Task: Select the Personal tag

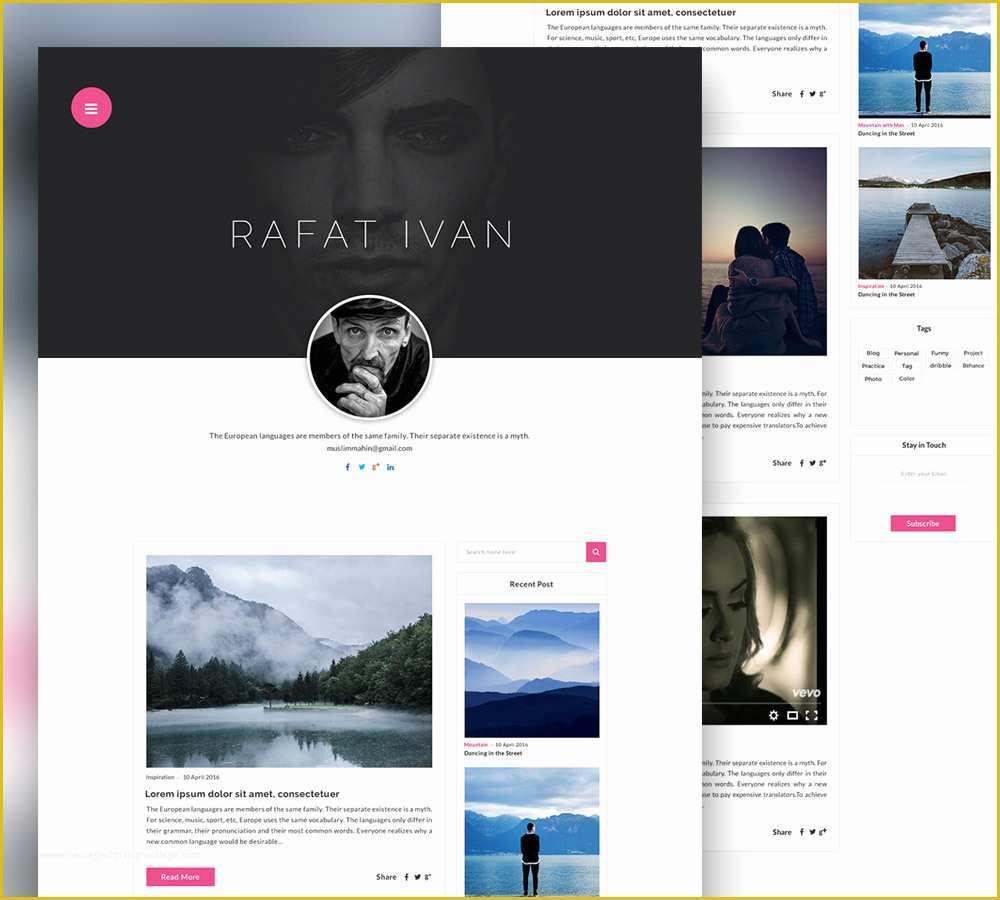Action: tap(906, 353)
